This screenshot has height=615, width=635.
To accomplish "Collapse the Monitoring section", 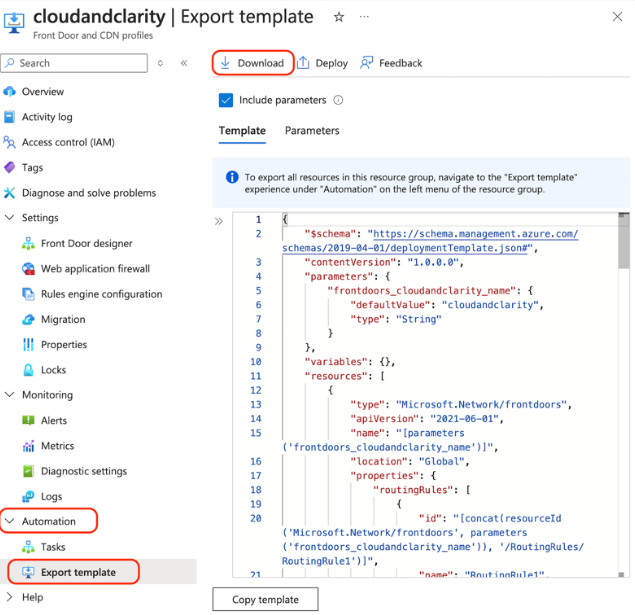I will pos(11,396).
